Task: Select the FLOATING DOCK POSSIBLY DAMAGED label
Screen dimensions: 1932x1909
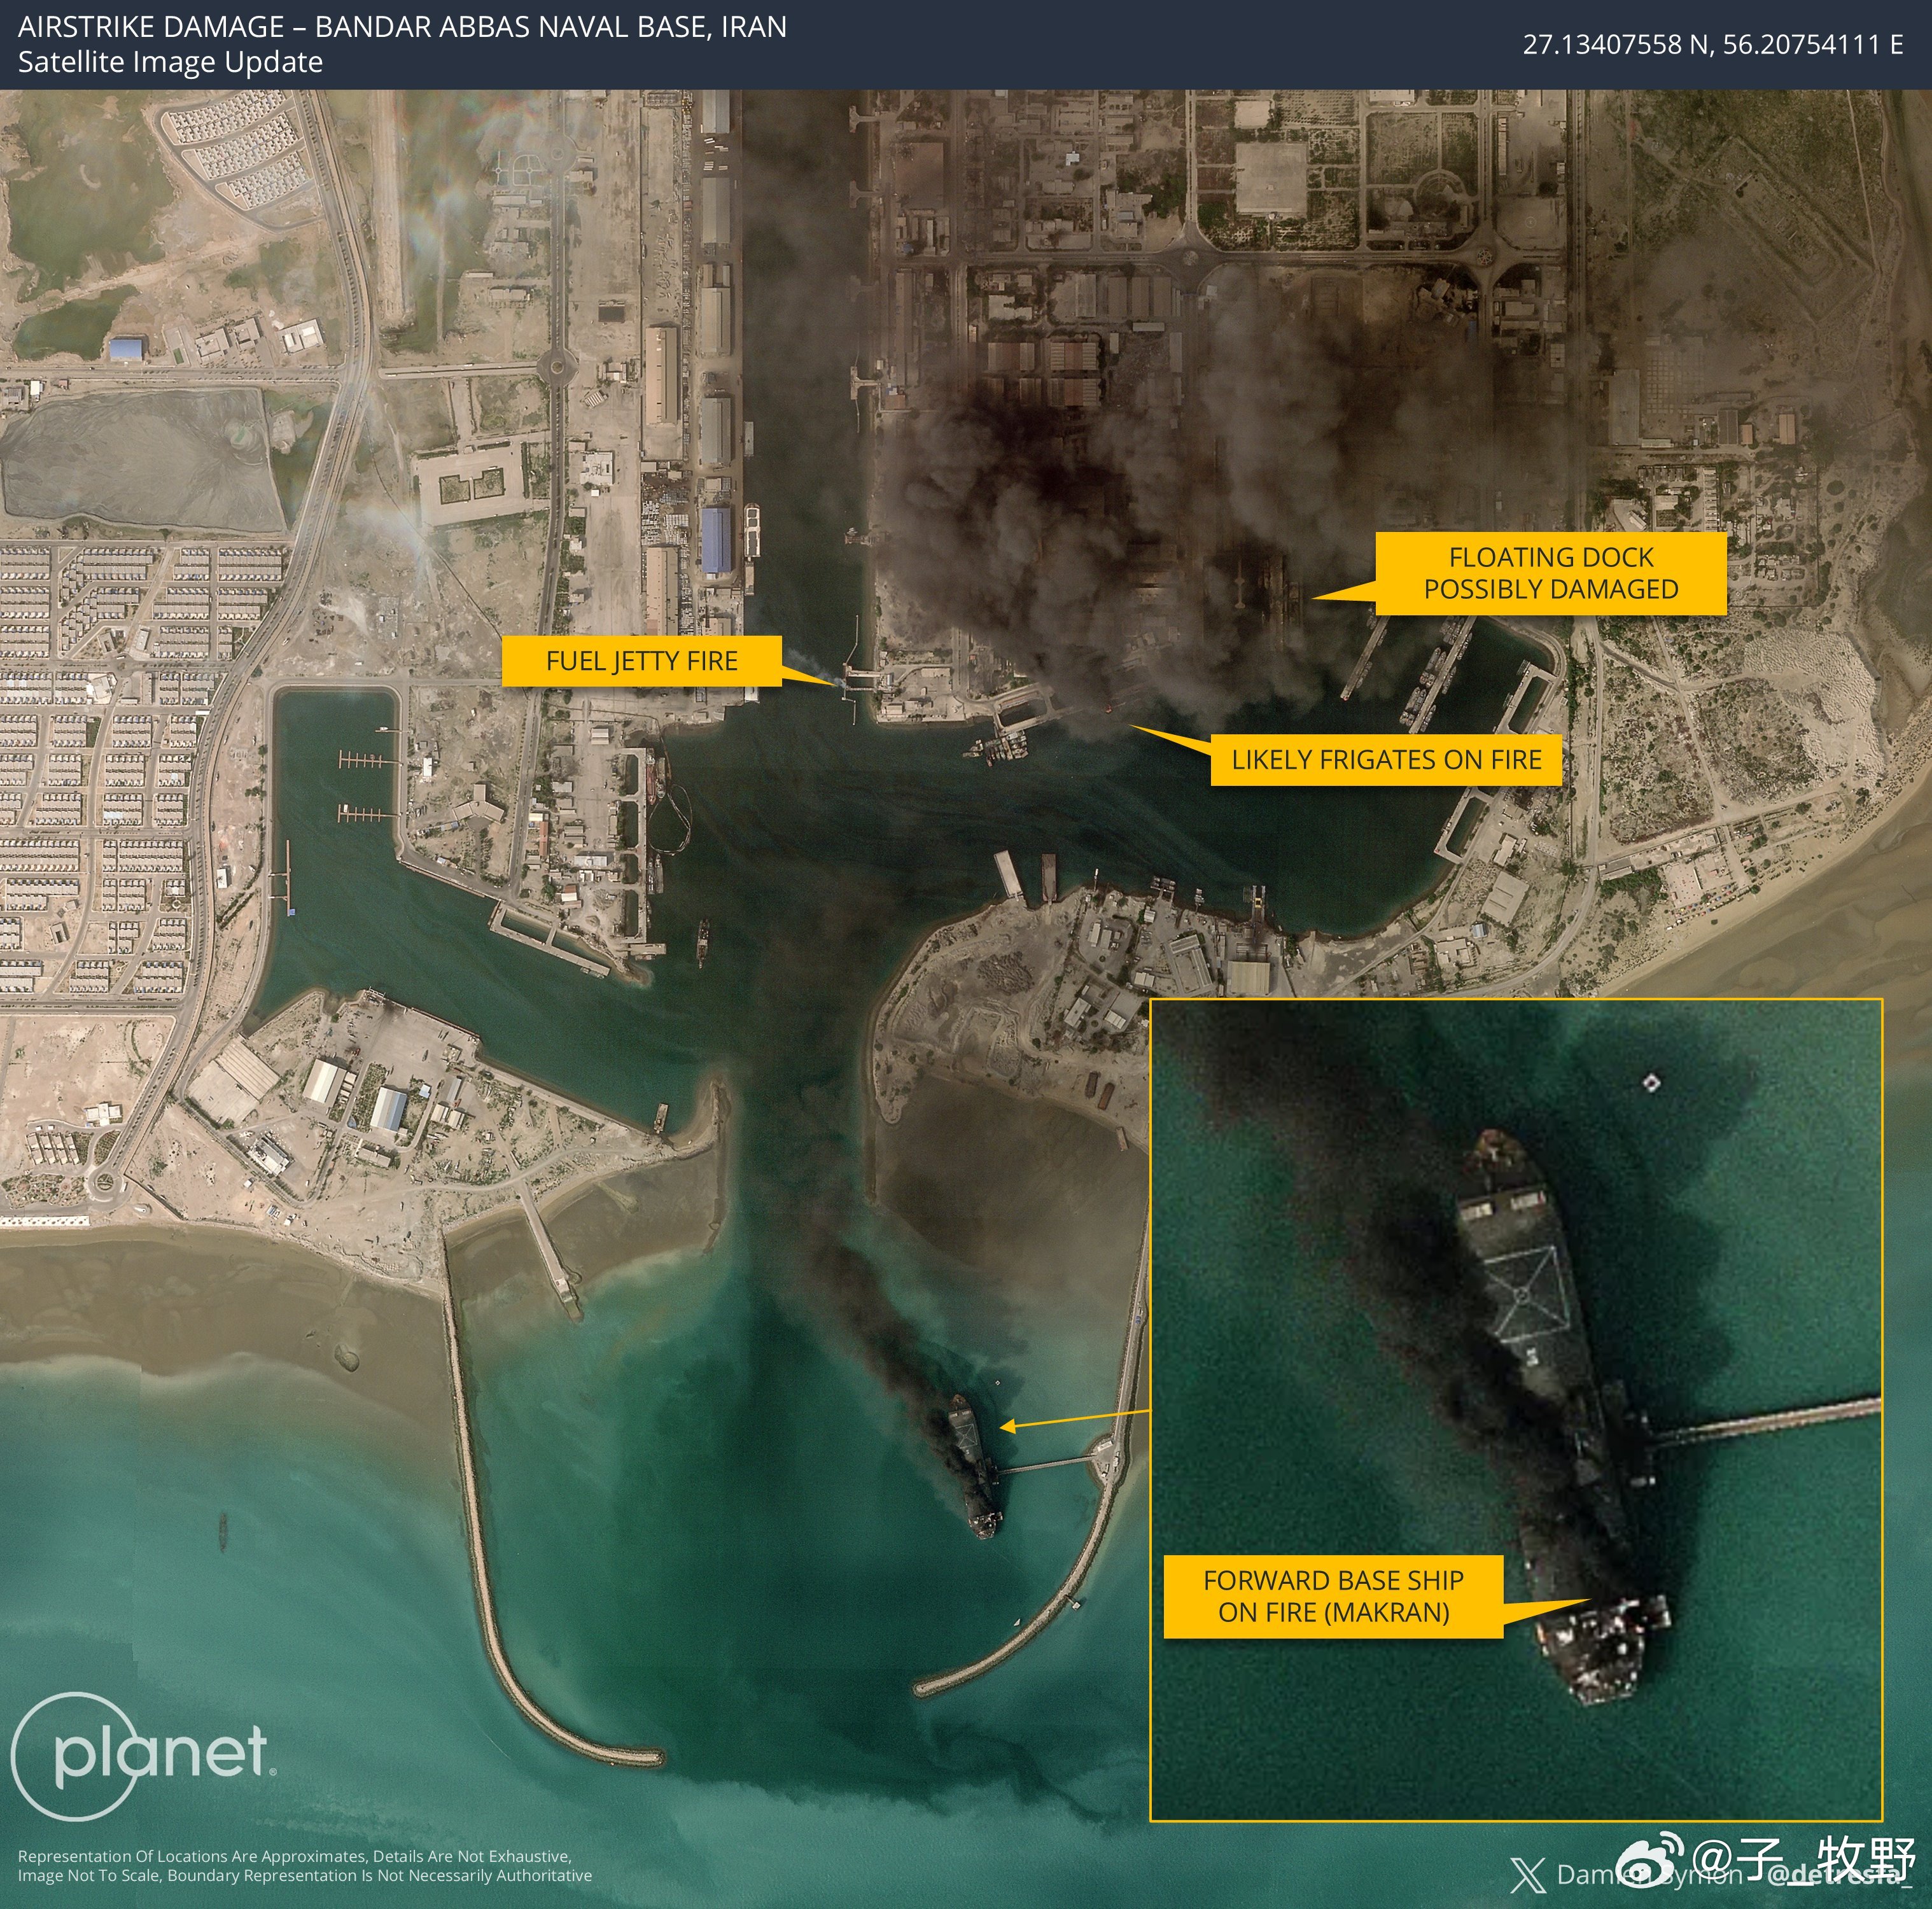Action: (x=1550, y=573)
